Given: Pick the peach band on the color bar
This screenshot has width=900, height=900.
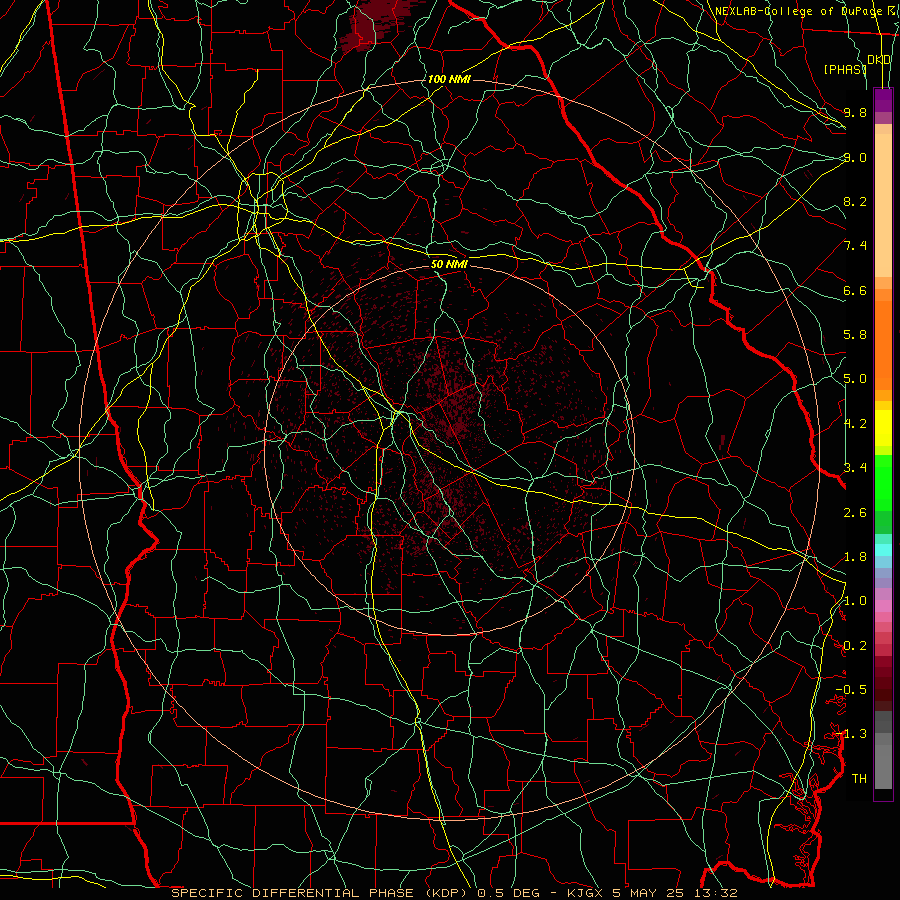Looking at the screenshot, I should (883, 205).
